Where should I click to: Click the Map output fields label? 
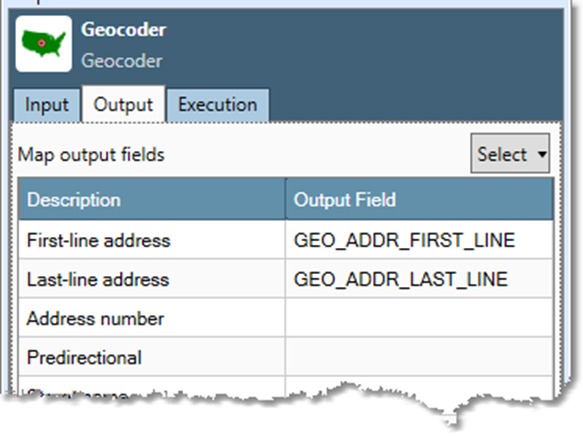91,155
